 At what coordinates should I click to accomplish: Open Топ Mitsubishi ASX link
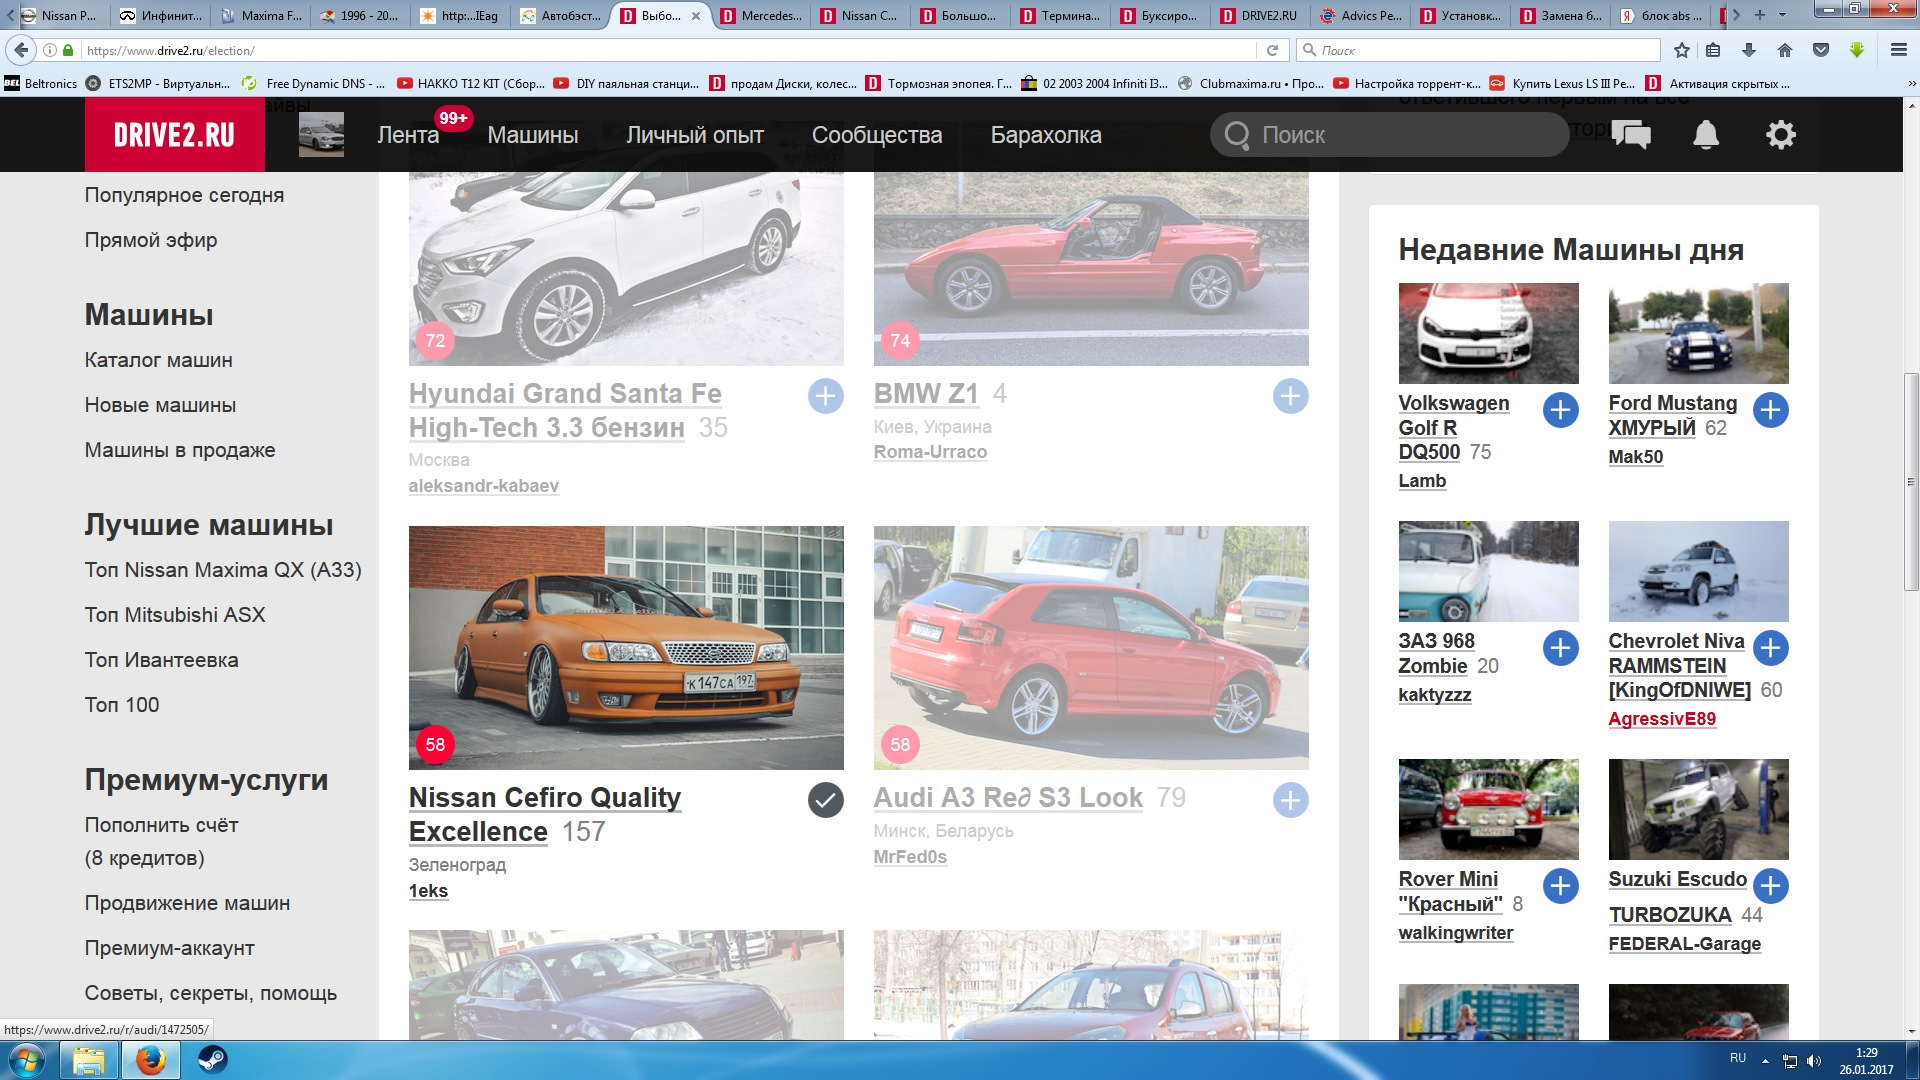pyautogui.click(x=175, y=615)
